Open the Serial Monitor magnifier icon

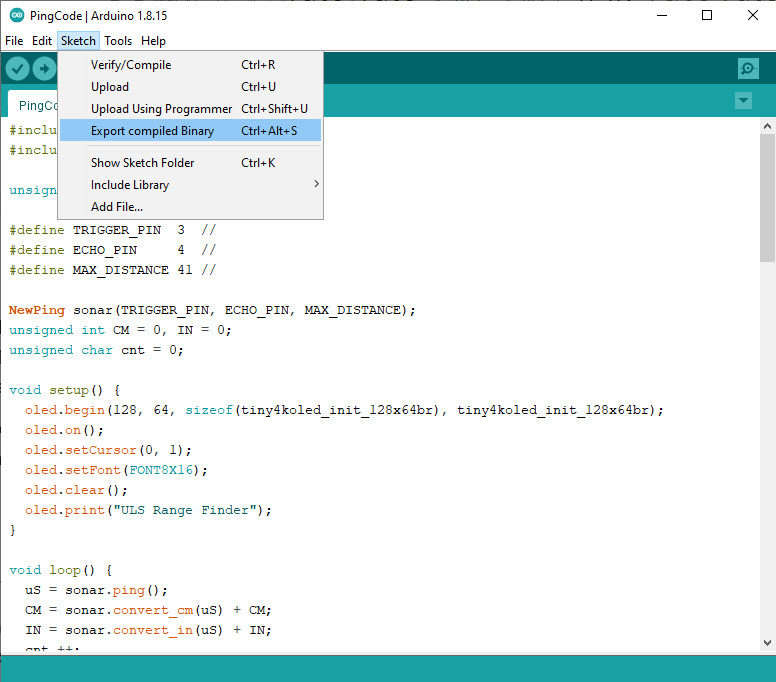click(747, 68)
